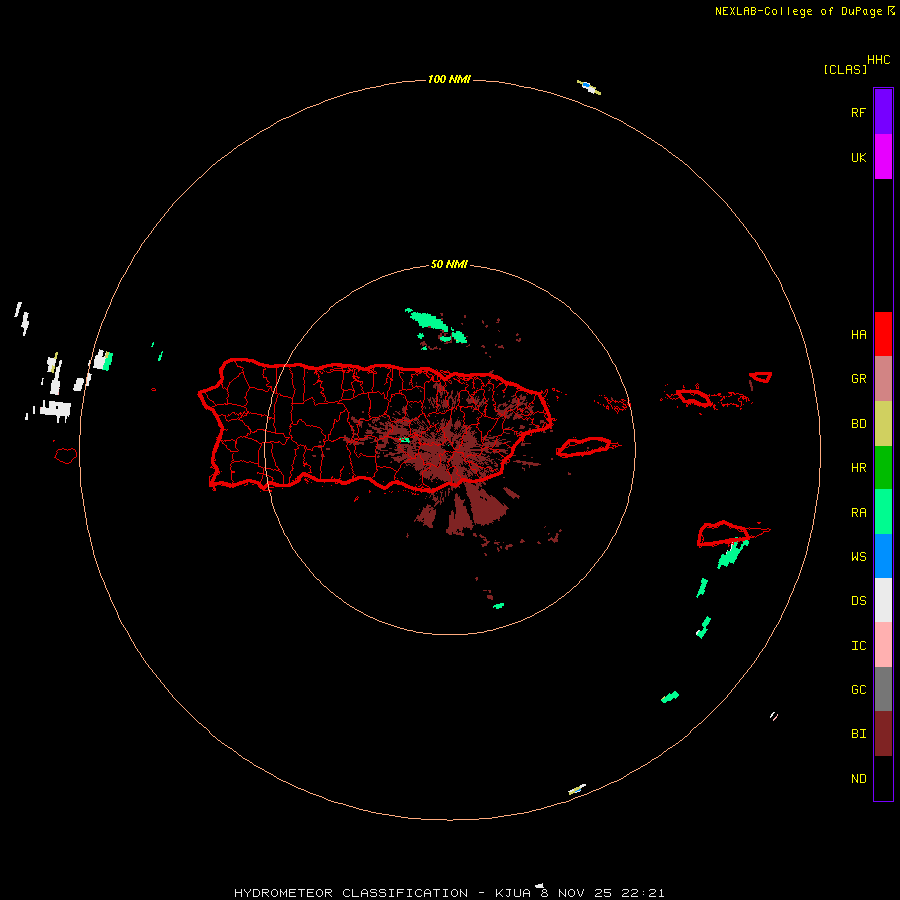
Task: Click the rain echo below St. Croix
Action: [x=732, y=554]
